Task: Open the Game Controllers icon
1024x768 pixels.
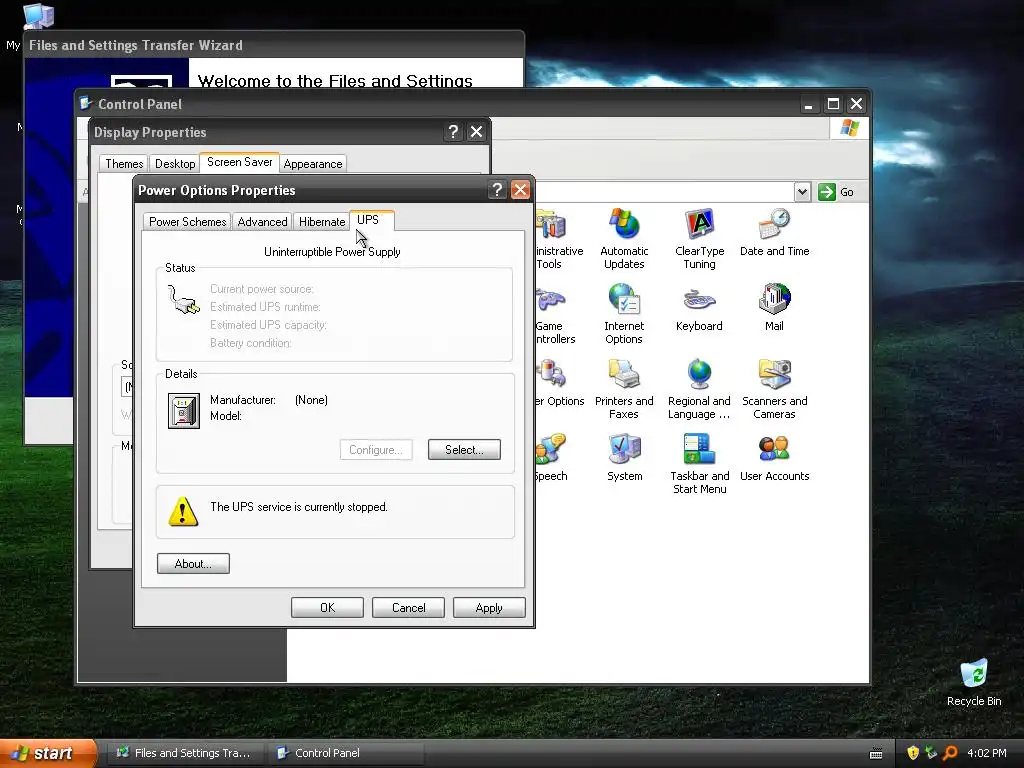Action: click(555, 314)
